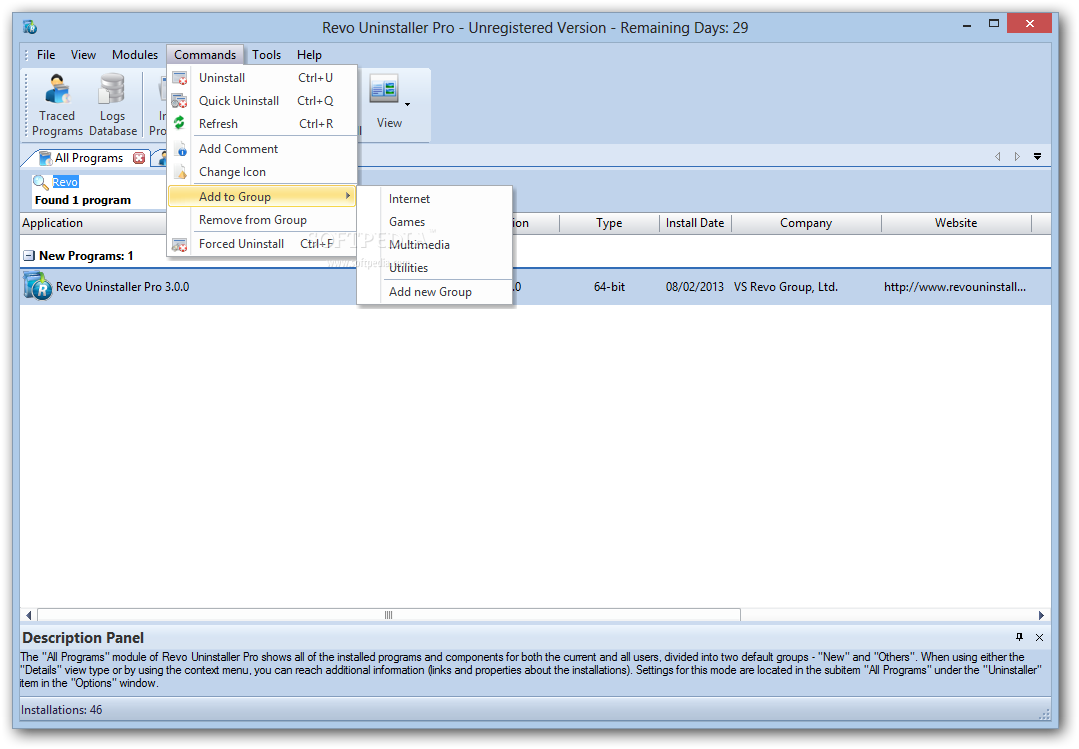Click the View toolbar icon
The height and width of the screenshot is (749, 1079).
[384, 89]
